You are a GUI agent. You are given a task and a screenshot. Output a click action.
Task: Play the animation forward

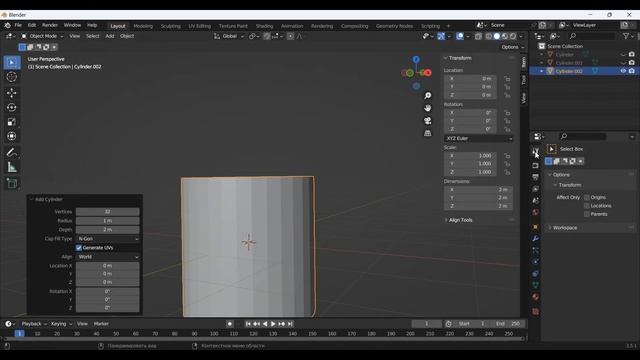click(x=273, y=324)
